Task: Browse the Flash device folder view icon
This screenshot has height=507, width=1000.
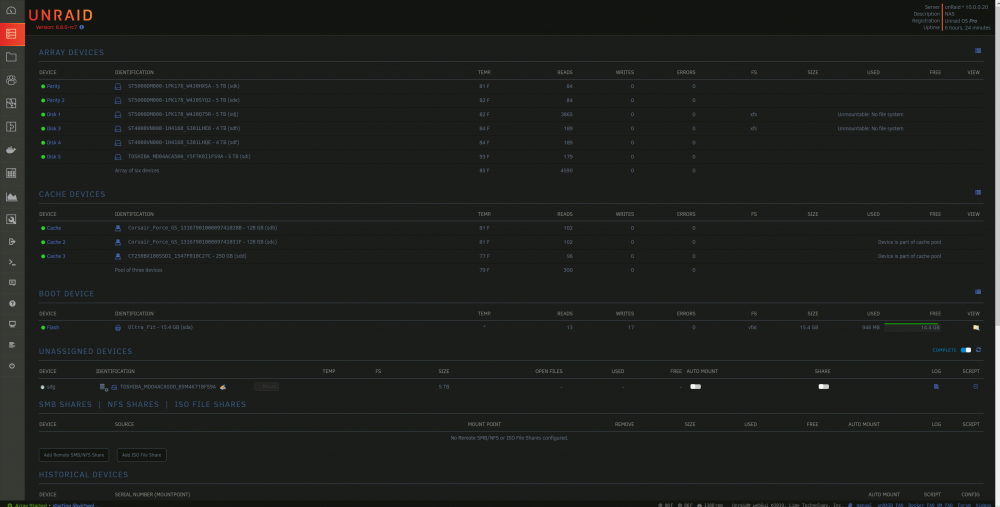Action: (975, 327)
